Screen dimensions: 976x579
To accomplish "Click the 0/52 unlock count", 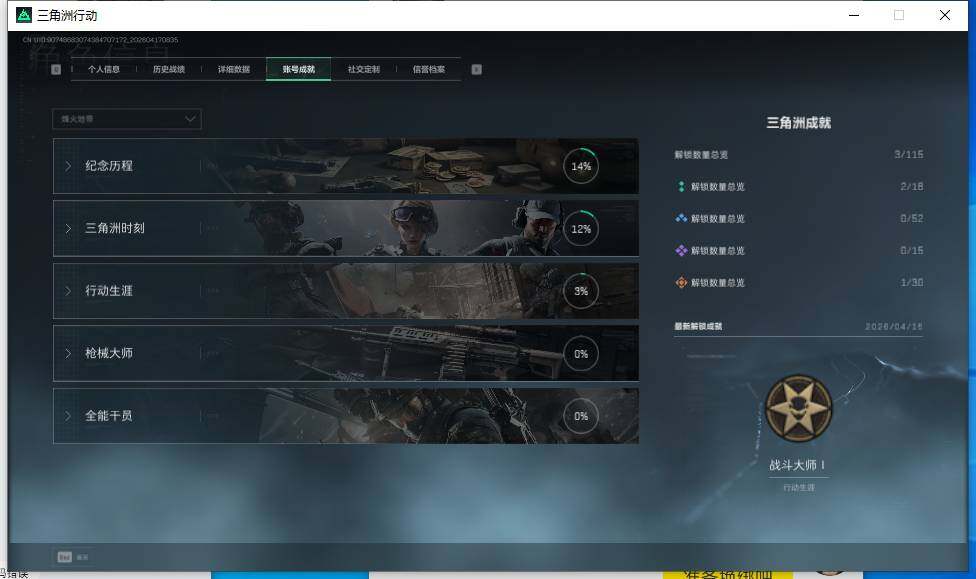I will click(x=912, y=219).
